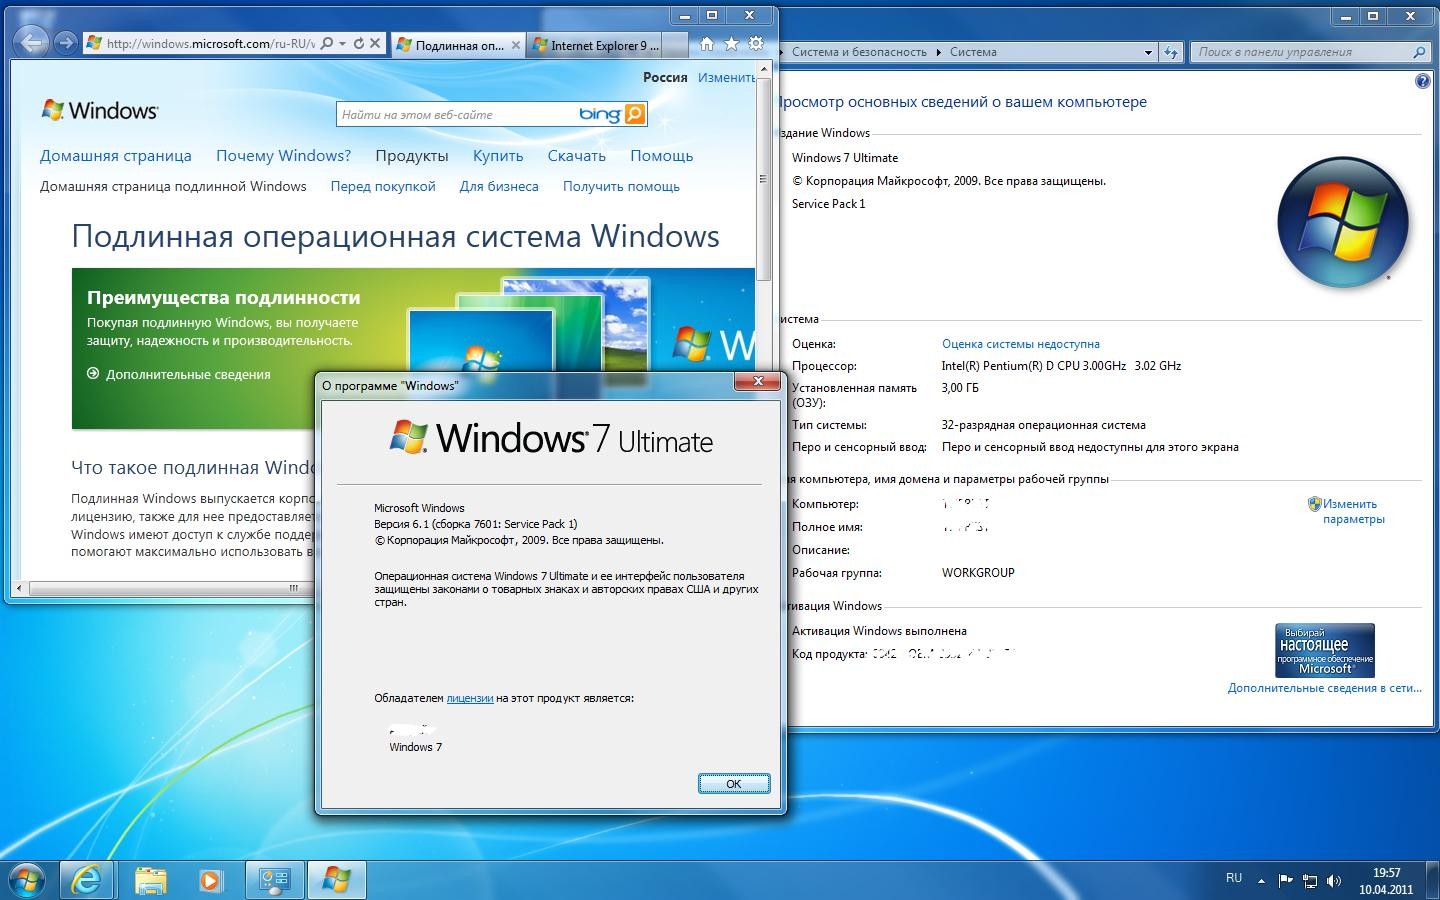Open 'Продукты' menu item
This screenshot has height=900, width=1440.
(x=412, y=156)
